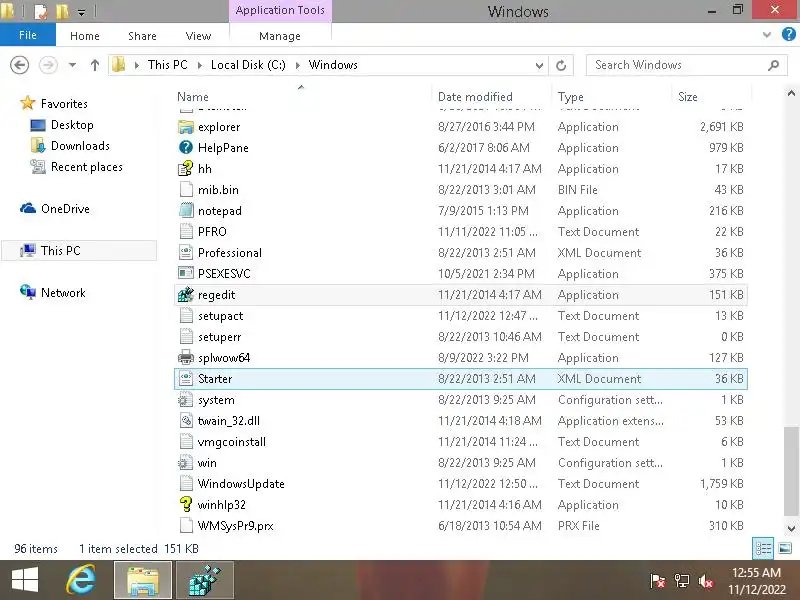Image resolution: width=800 pixels, height=600 pixels.
Task: Select the hh application icon
Action: (x=186, y=168)
